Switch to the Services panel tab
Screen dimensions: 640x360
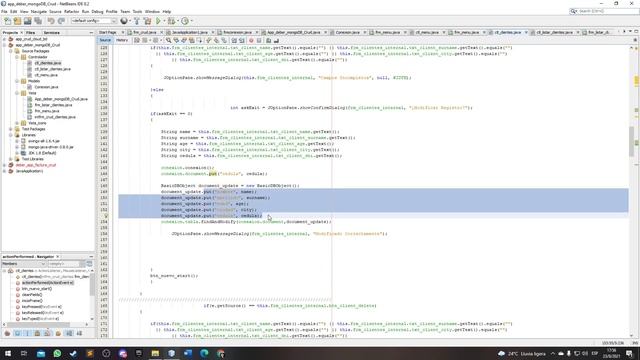[x=51, y=32]
